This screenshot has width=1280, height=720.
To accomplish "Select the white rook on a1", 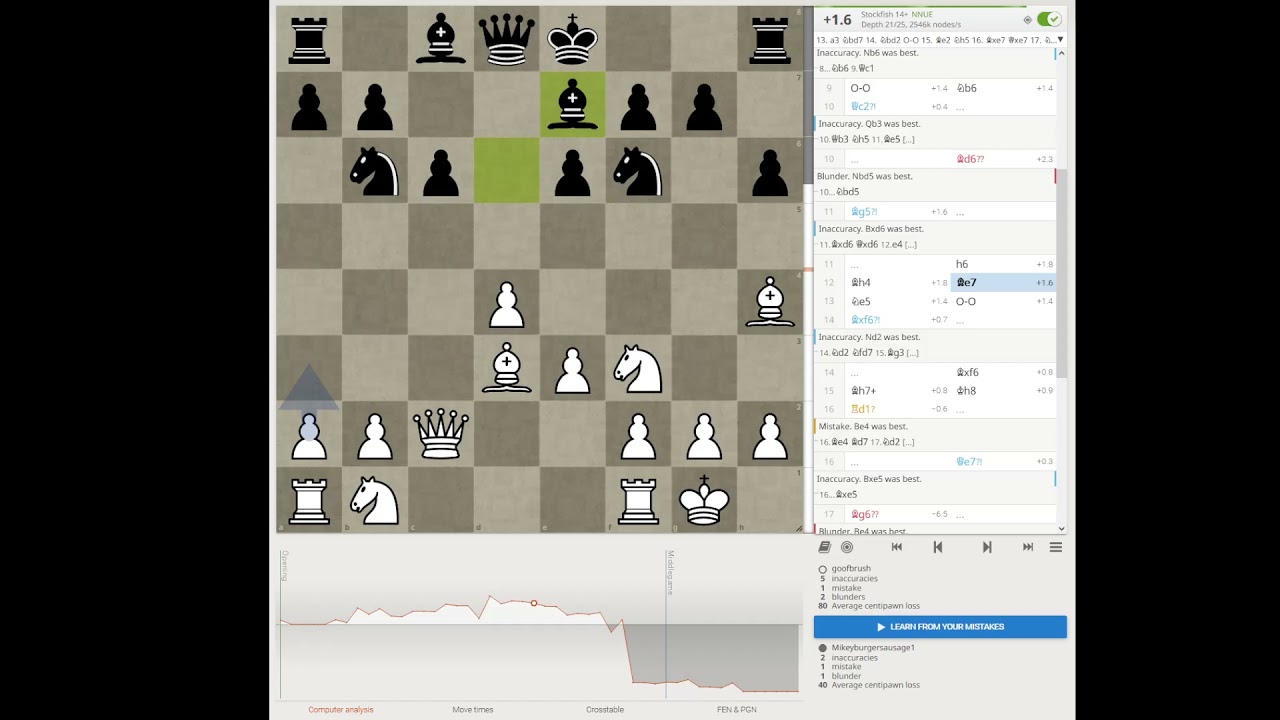I will [308, 500].
